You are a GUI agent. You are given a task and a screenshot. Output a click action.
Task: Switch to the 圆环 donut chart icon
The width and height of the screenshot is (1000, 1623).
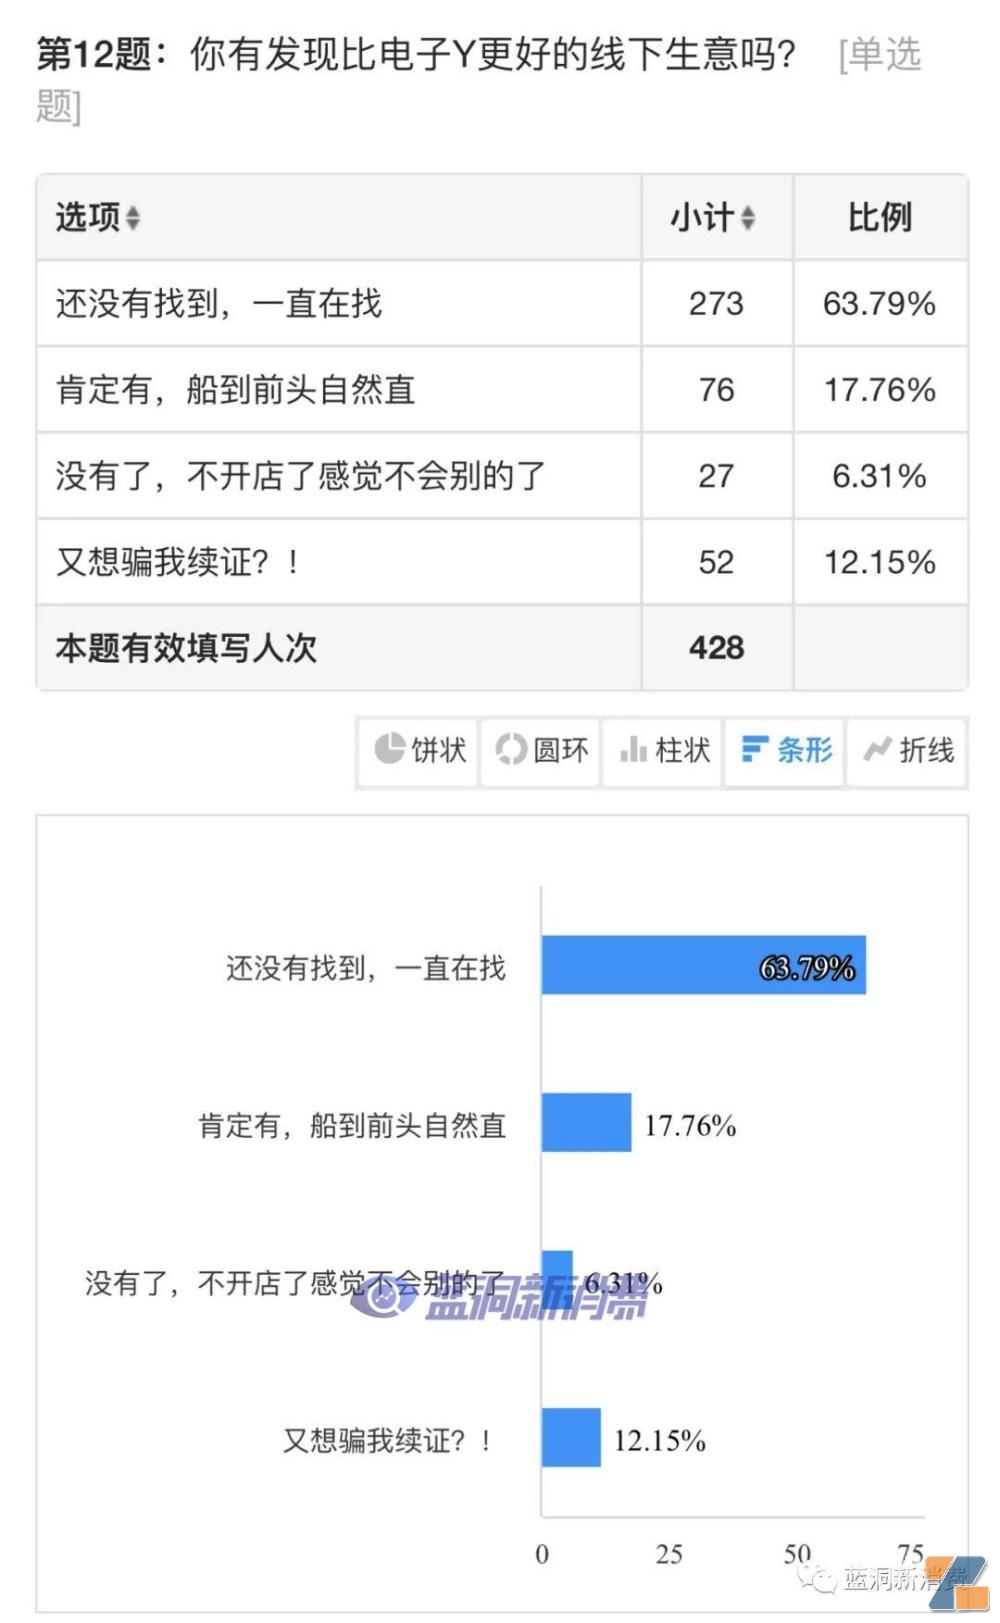(x=539, y=751)
